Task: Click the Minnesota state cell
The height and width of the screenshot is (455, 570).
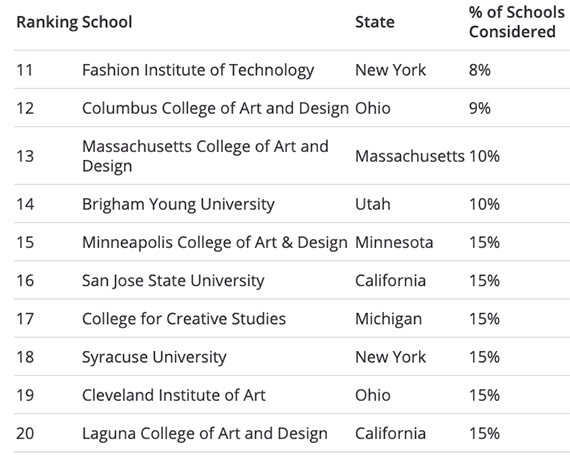Action: pyautogui.click(x=394, y=242)
